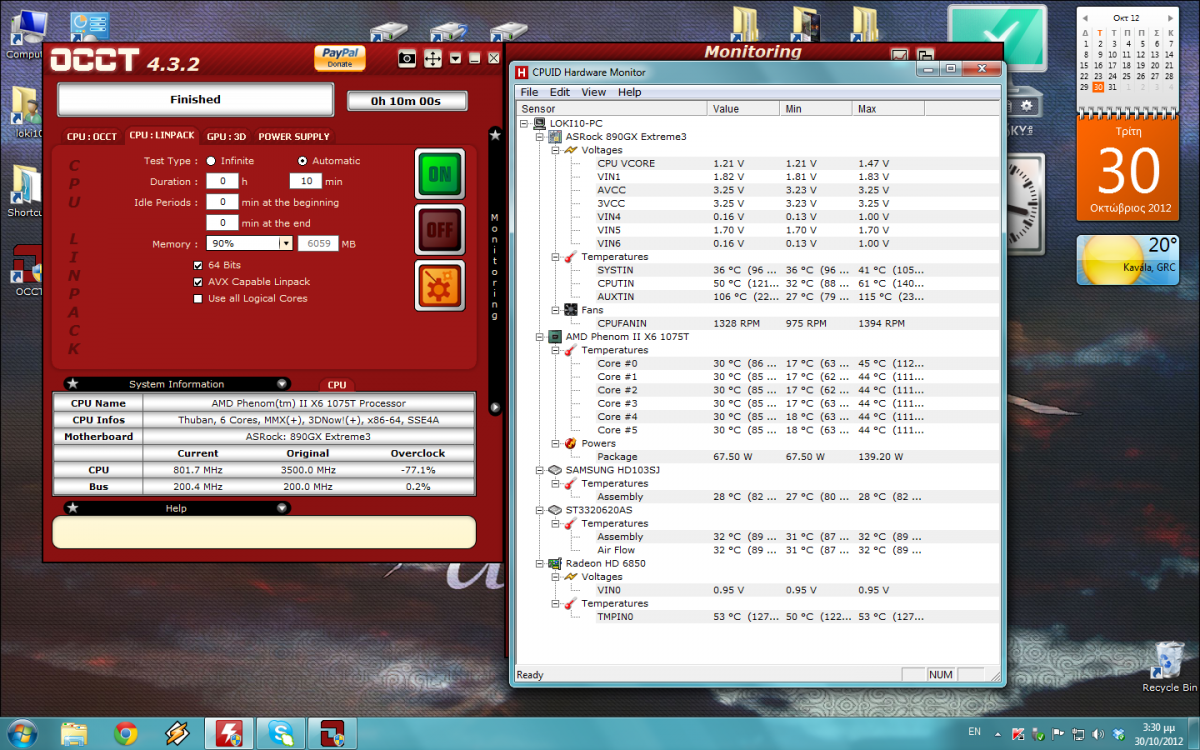Collapse the SAMSUNG HD103SJ node
The height and width of the screenshot is (750, 1200).
coord(541,470)
